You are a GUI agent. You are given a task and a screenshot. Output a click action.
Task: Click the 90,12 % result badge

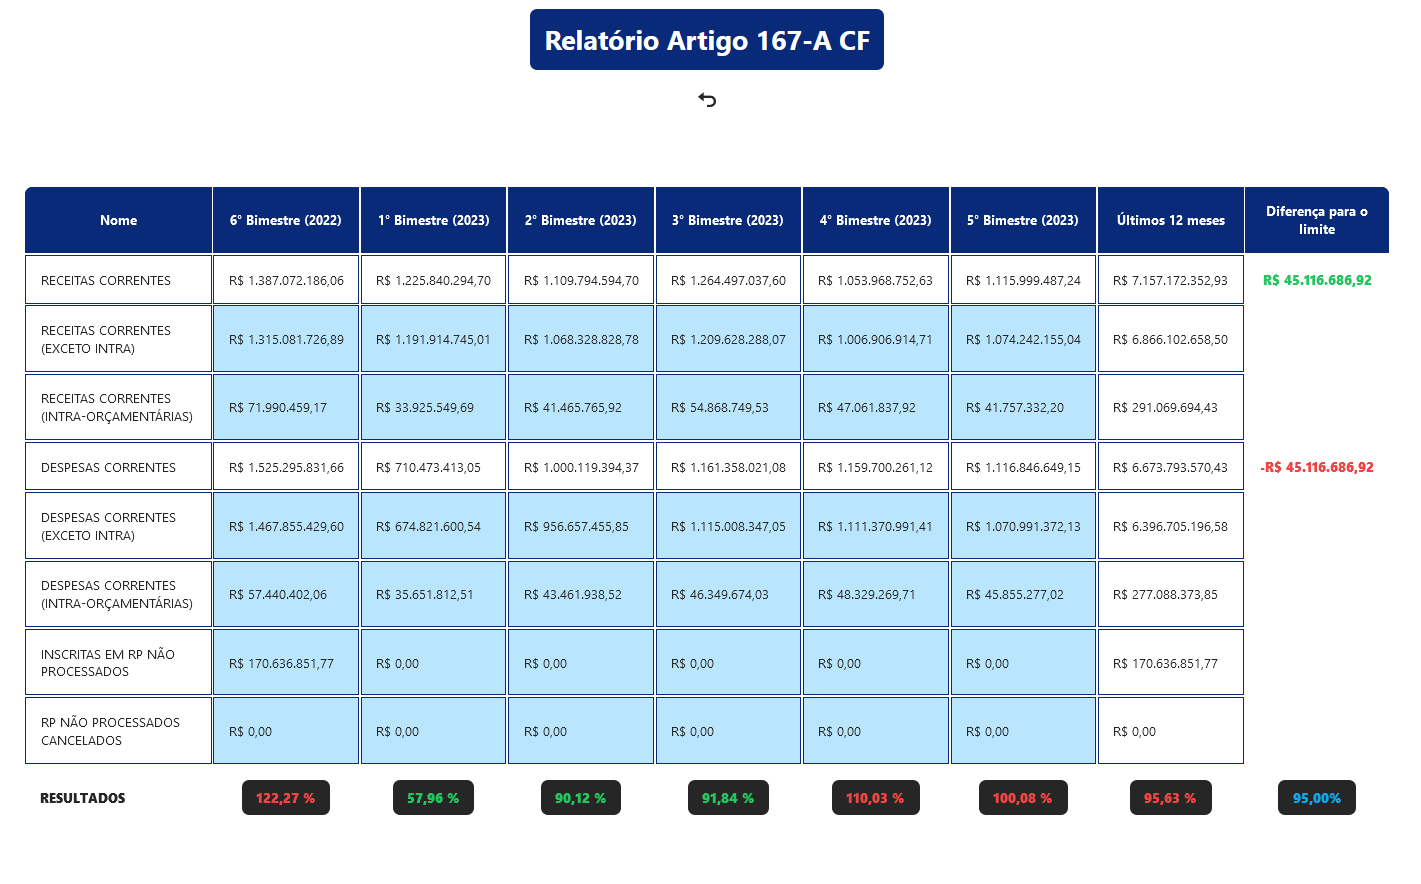581,798
